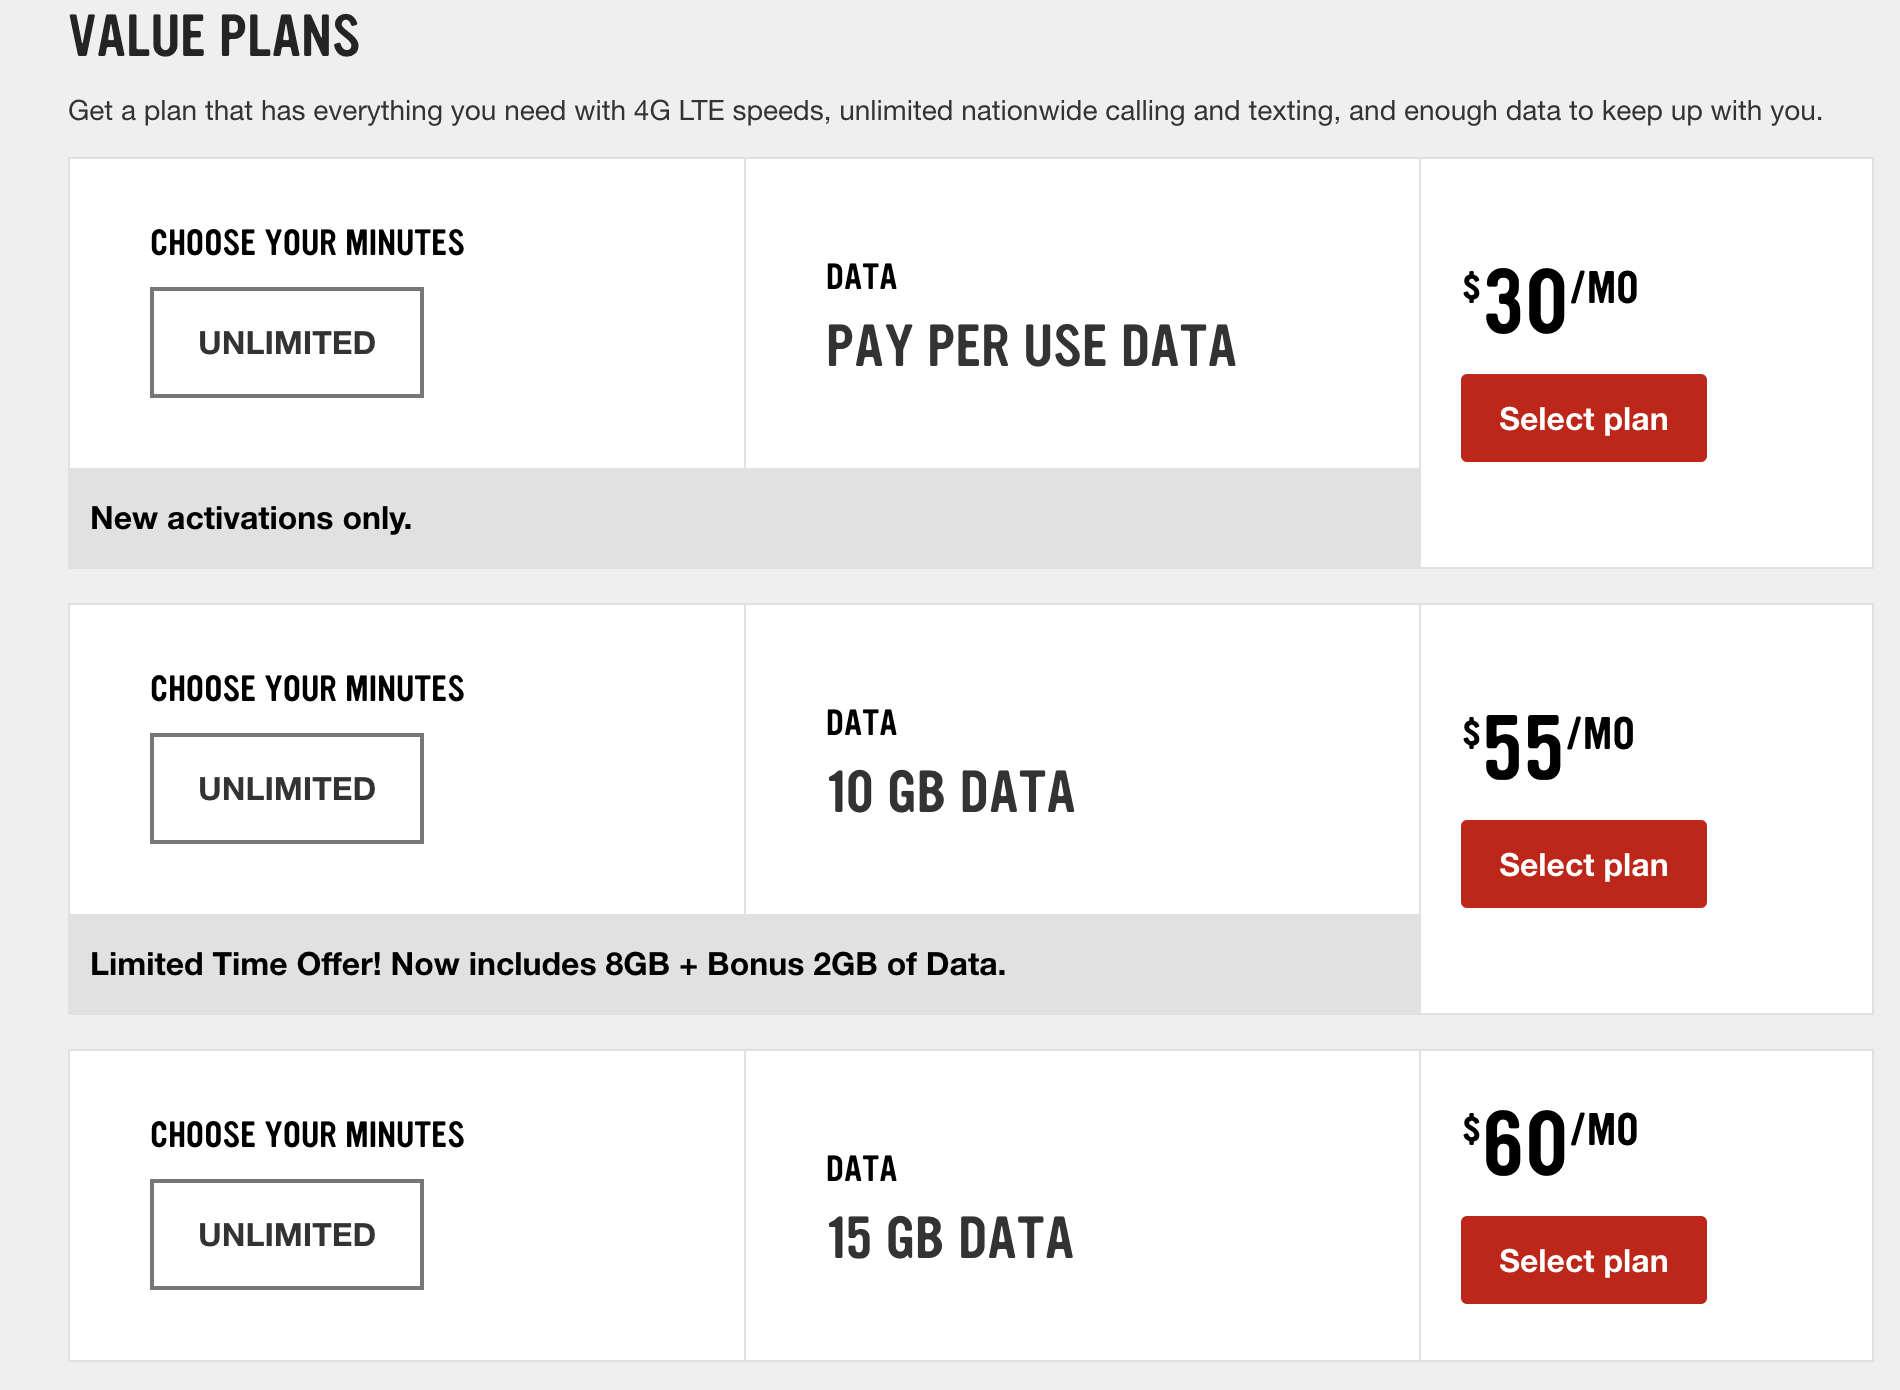This screenshot has width=1900, height=1390.
Task: Click CHOOSE YOUR MINUTES in the $60 plan
Action: (x=307, y=1135)
